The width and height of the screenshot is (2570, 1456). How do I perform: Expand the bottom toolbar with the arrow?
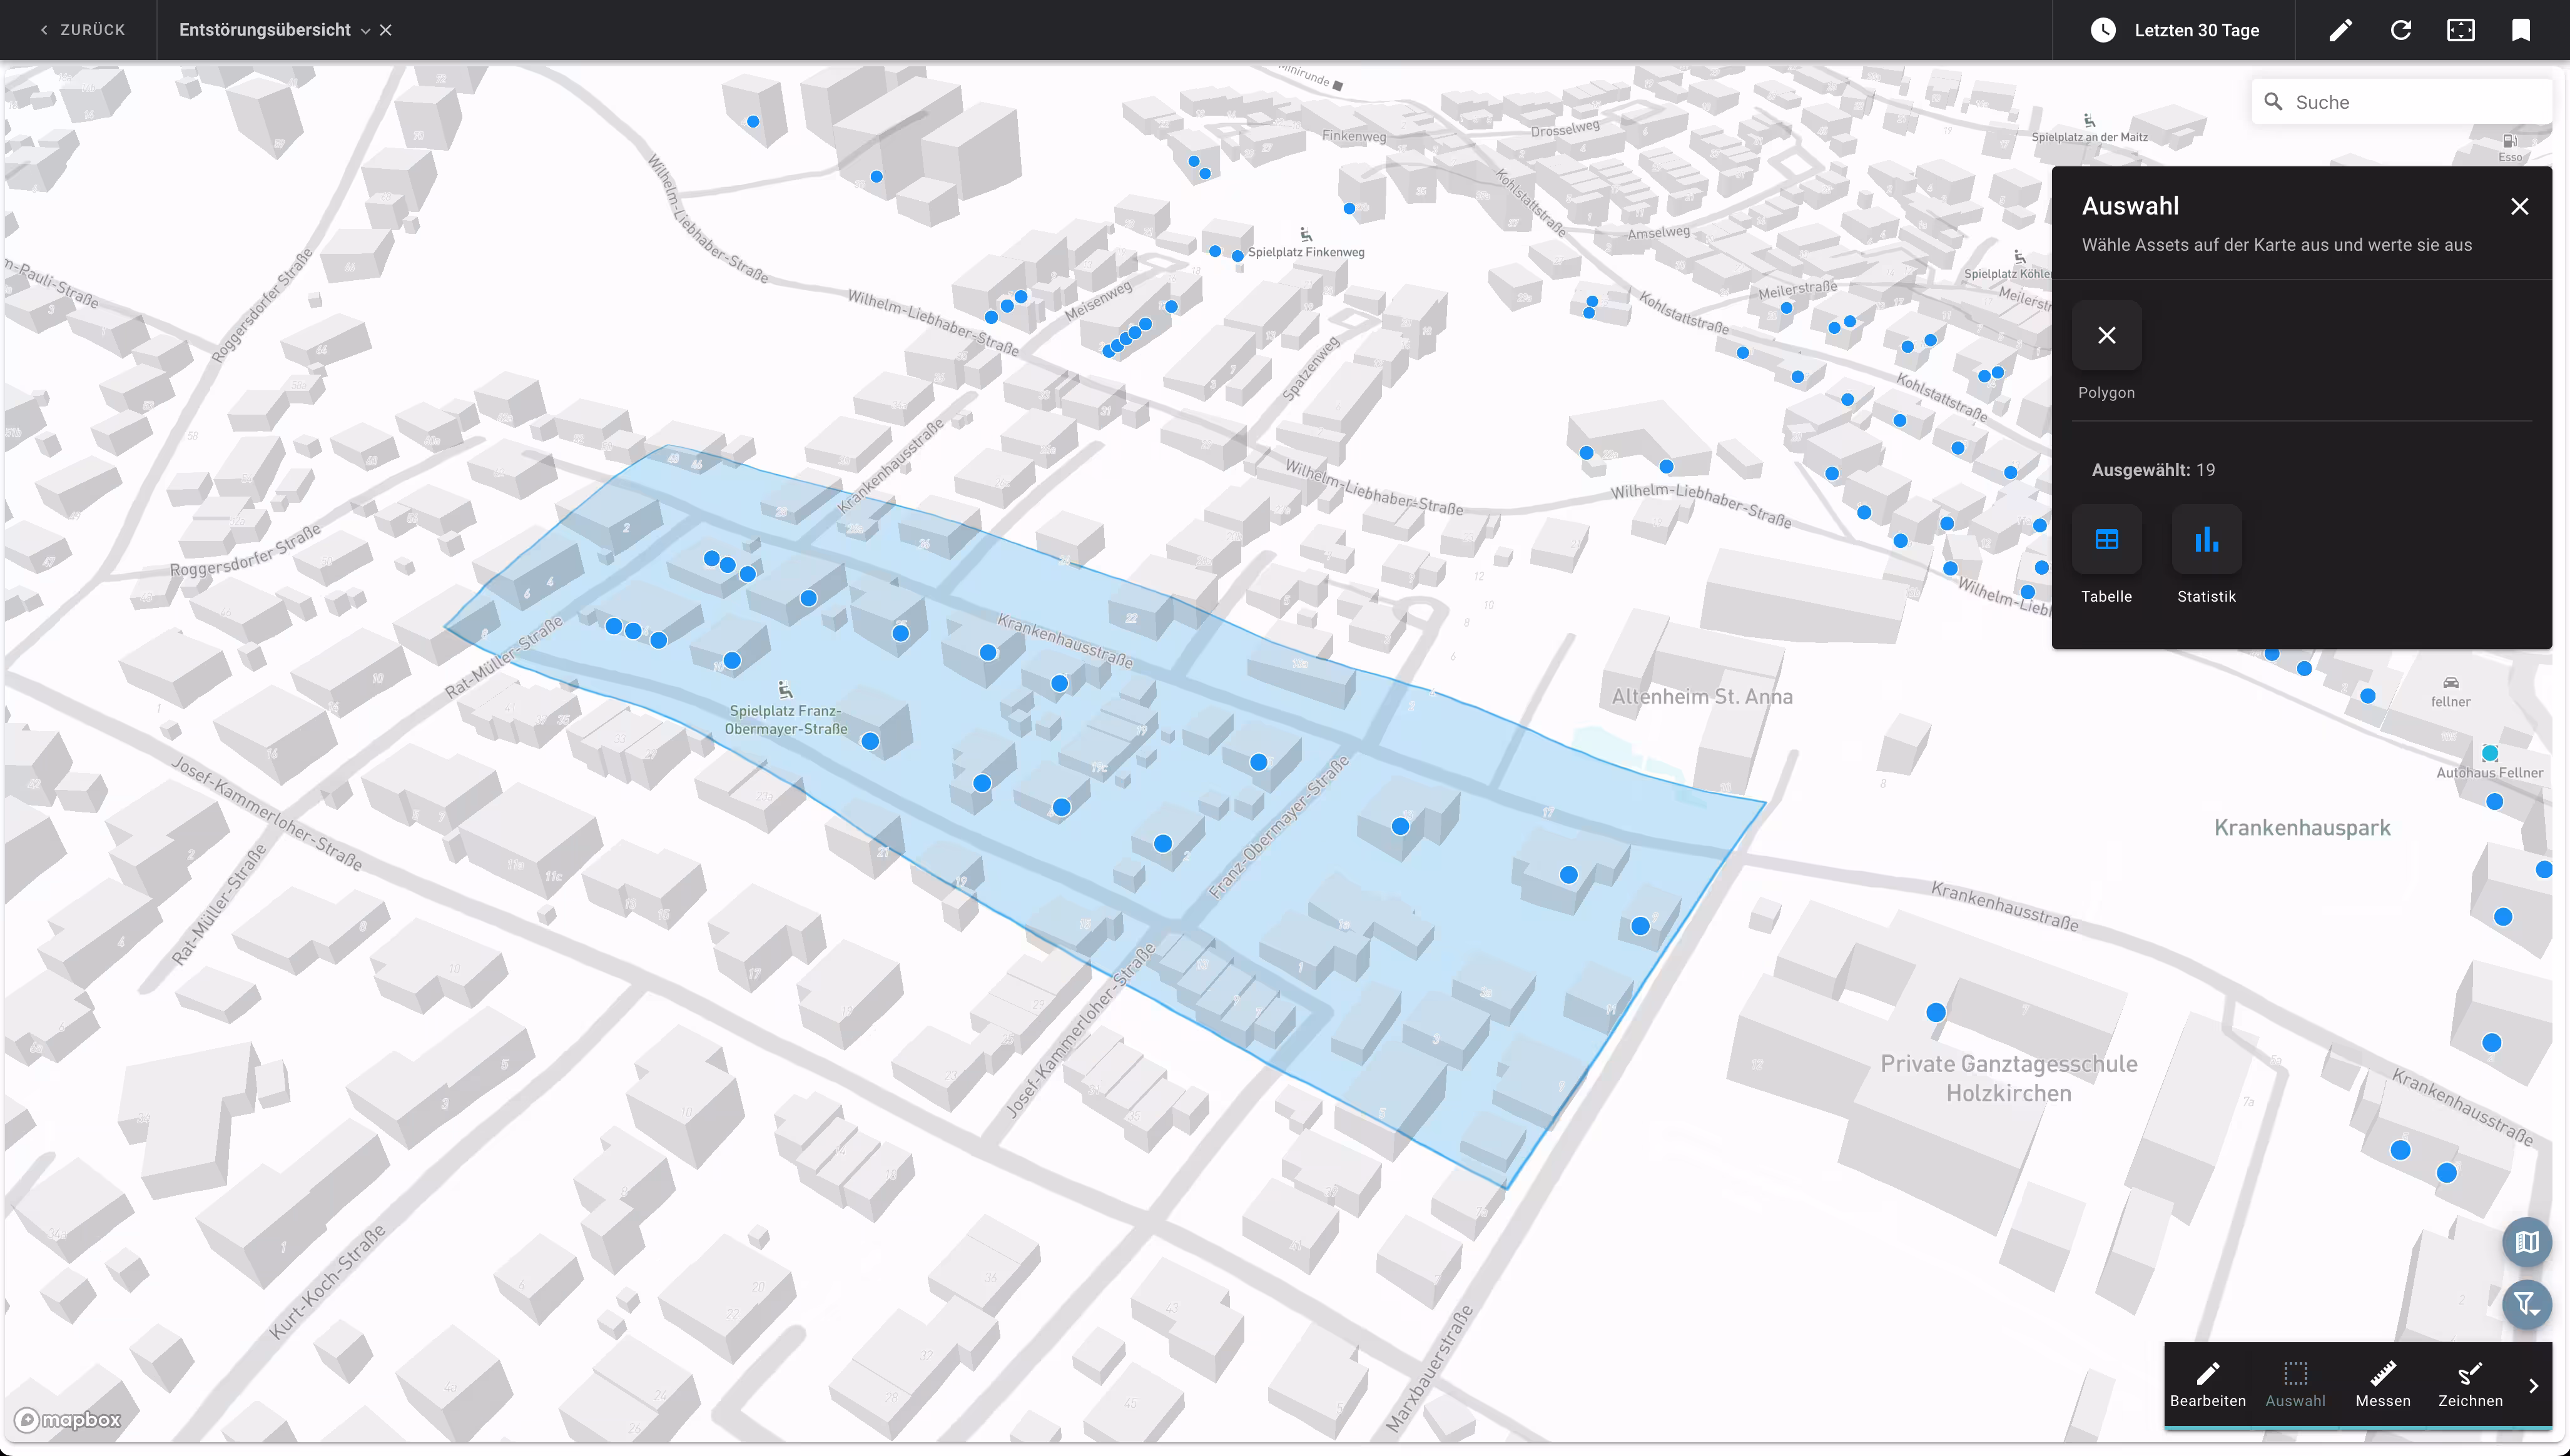2533,1386
